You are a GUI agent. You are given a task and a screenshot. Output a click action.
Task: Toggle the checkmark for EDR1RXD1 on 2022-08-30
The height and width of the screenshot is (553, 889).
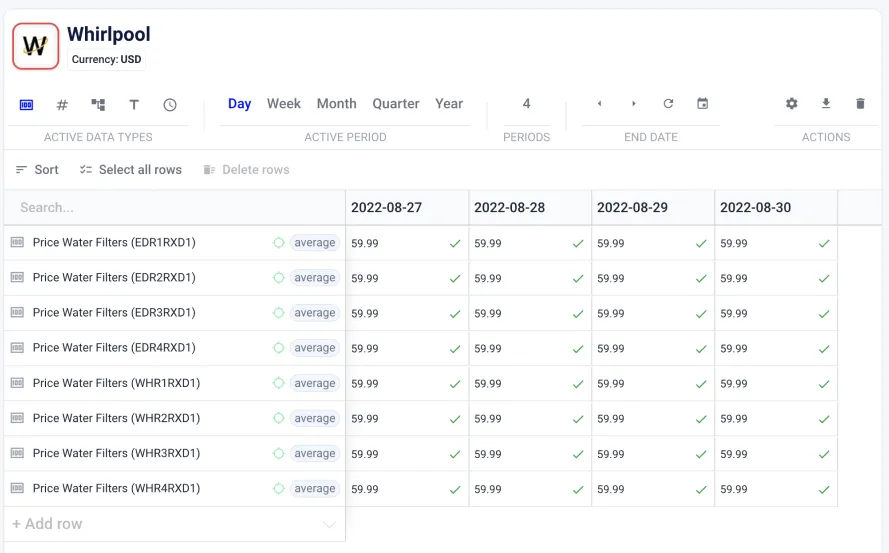pos(824,244)
